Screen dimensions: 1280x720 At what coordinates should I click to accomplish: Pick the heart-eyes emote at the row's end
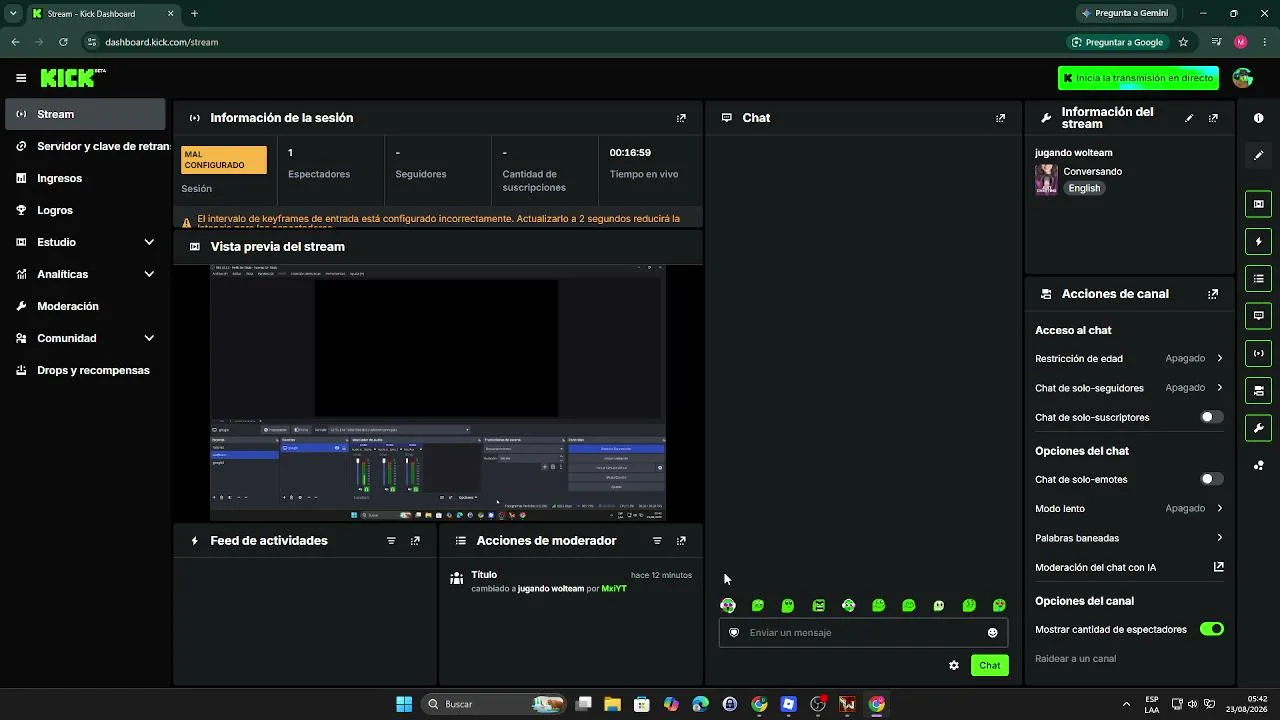pos(999,605)
